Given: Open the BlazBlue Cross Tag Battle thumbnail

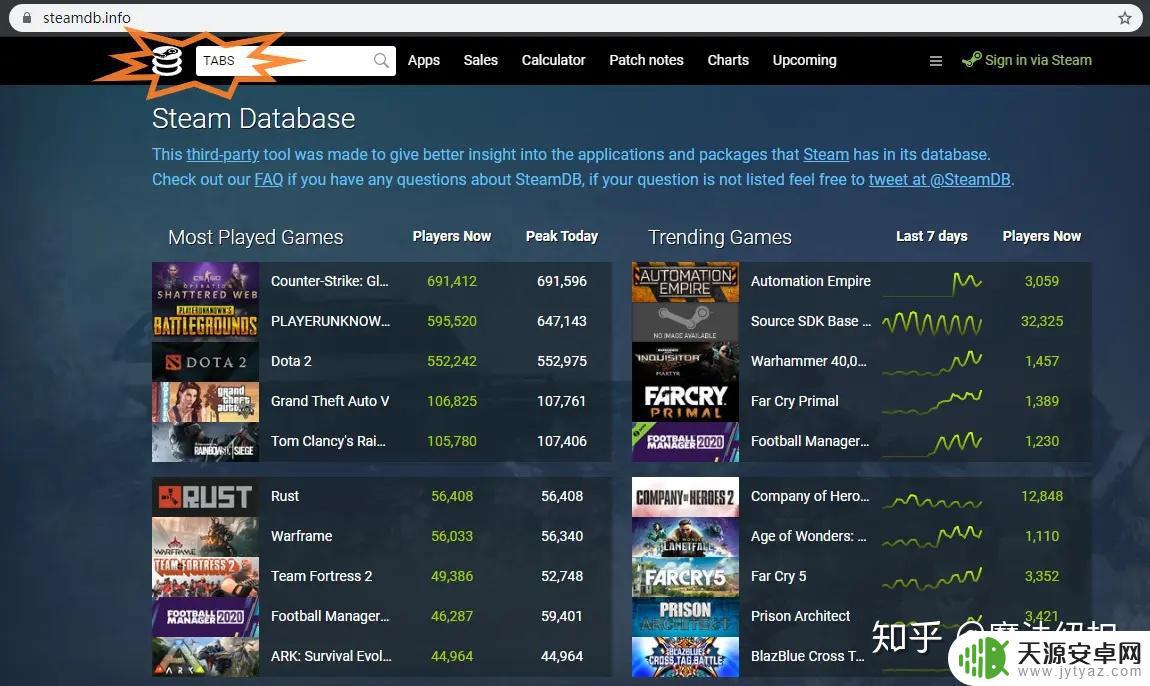Looking at the screenshot, I should (x=685, y=657).
